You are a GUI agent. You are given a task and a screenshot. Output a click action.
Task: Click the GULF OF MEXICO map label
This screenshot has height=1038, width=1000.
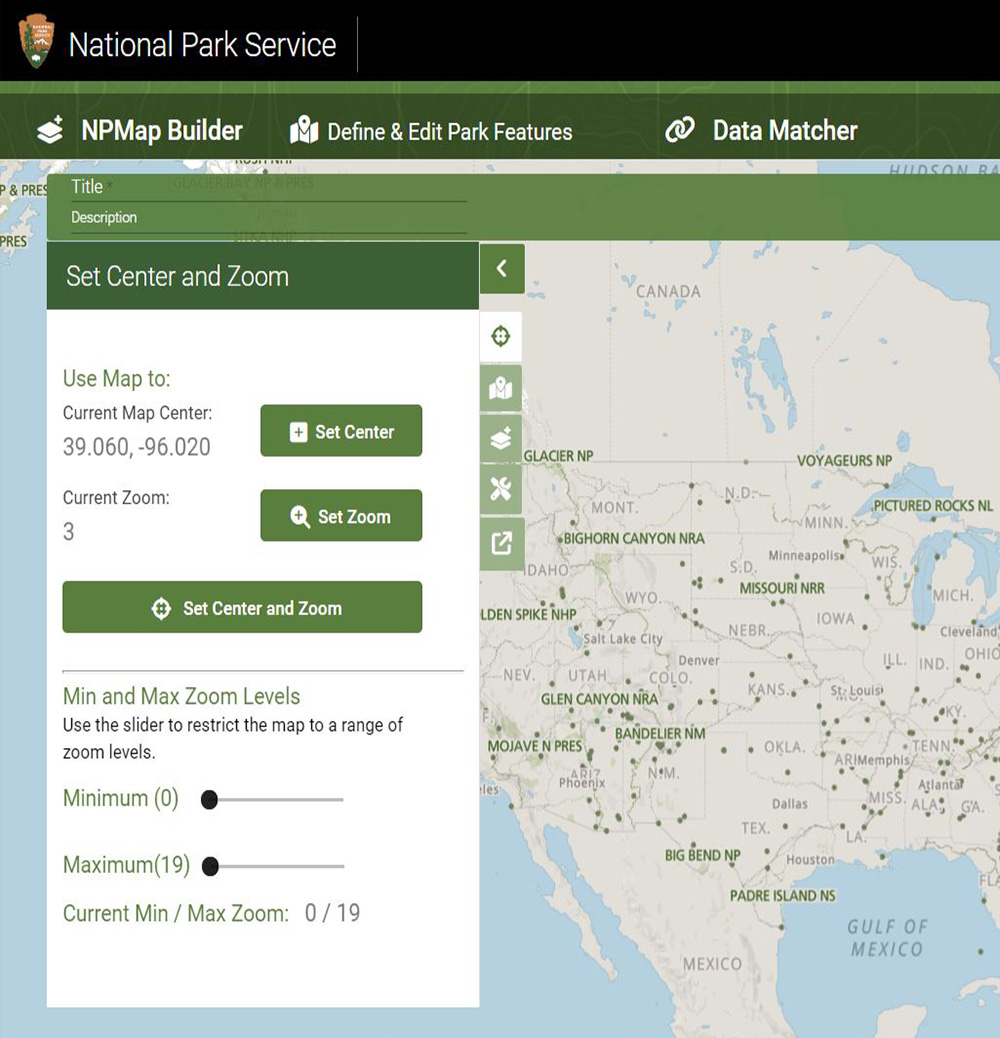point(887,938)
